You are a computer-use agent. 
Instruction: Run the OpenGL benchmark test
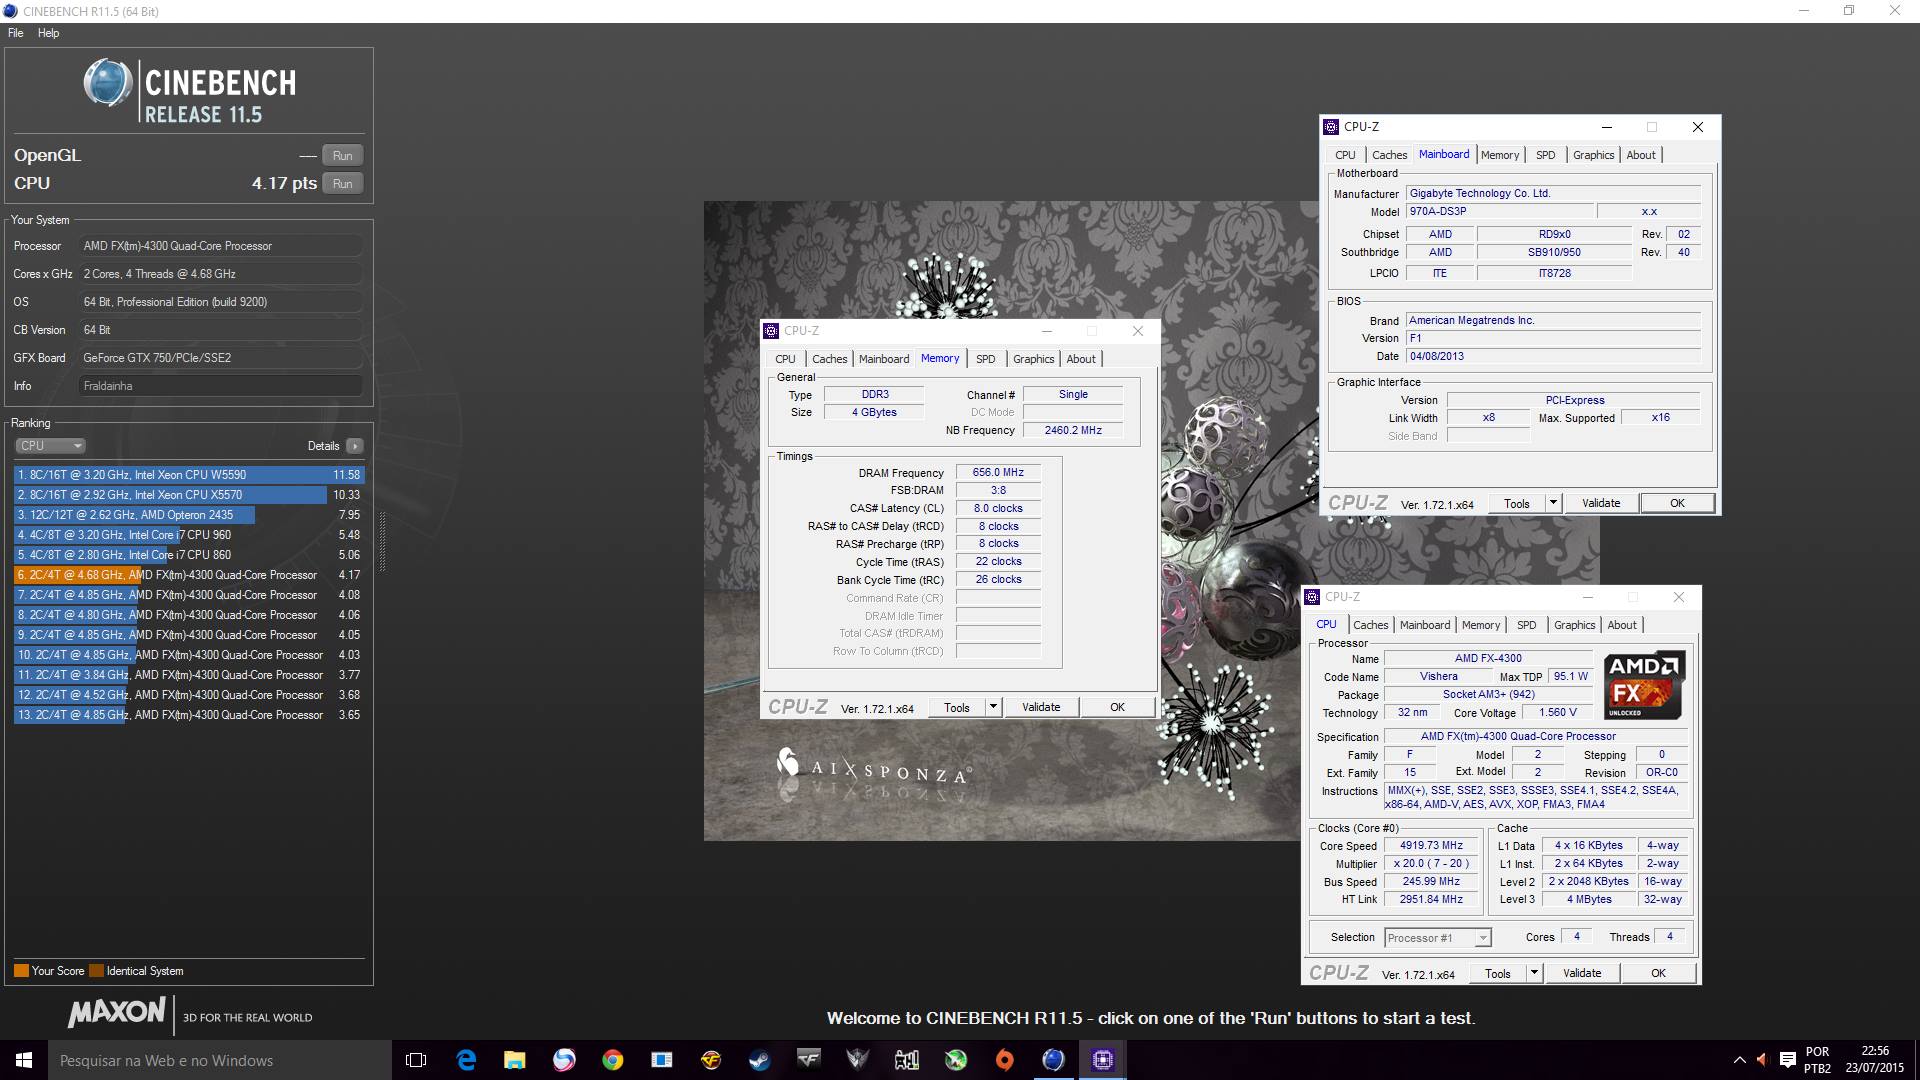tap(342, 156)
